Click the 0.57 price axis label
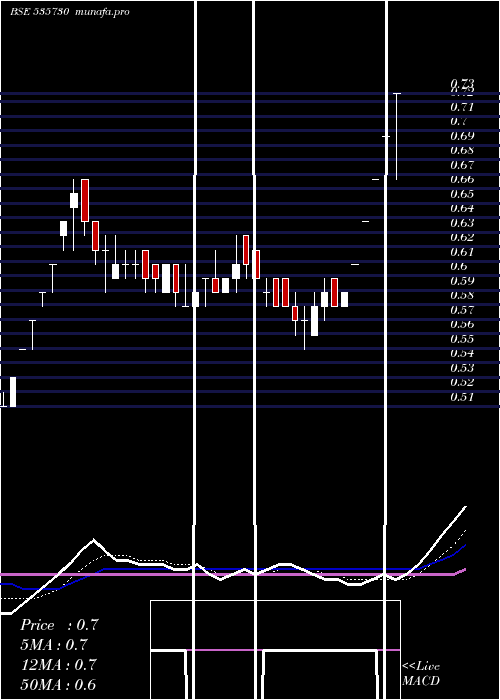 click(462, 310)
